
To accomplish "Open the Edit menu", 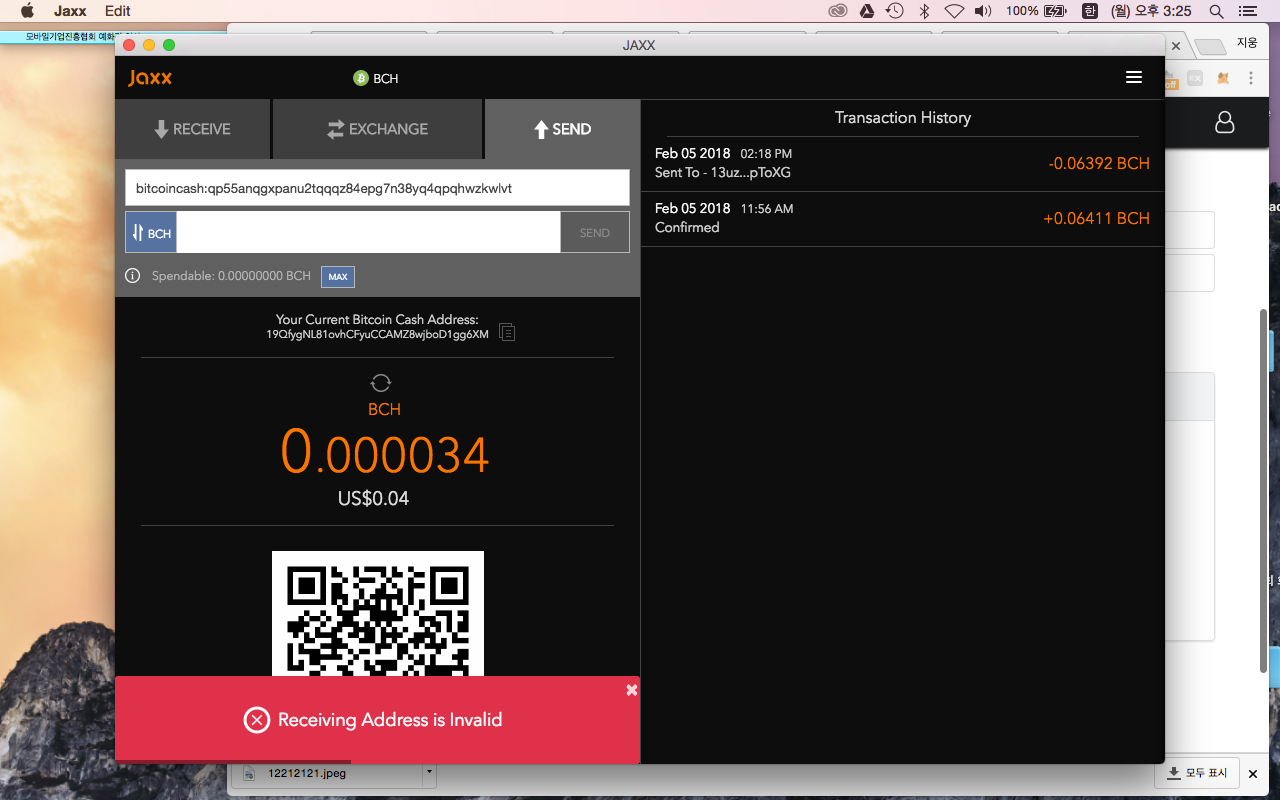I will (118, 11).
